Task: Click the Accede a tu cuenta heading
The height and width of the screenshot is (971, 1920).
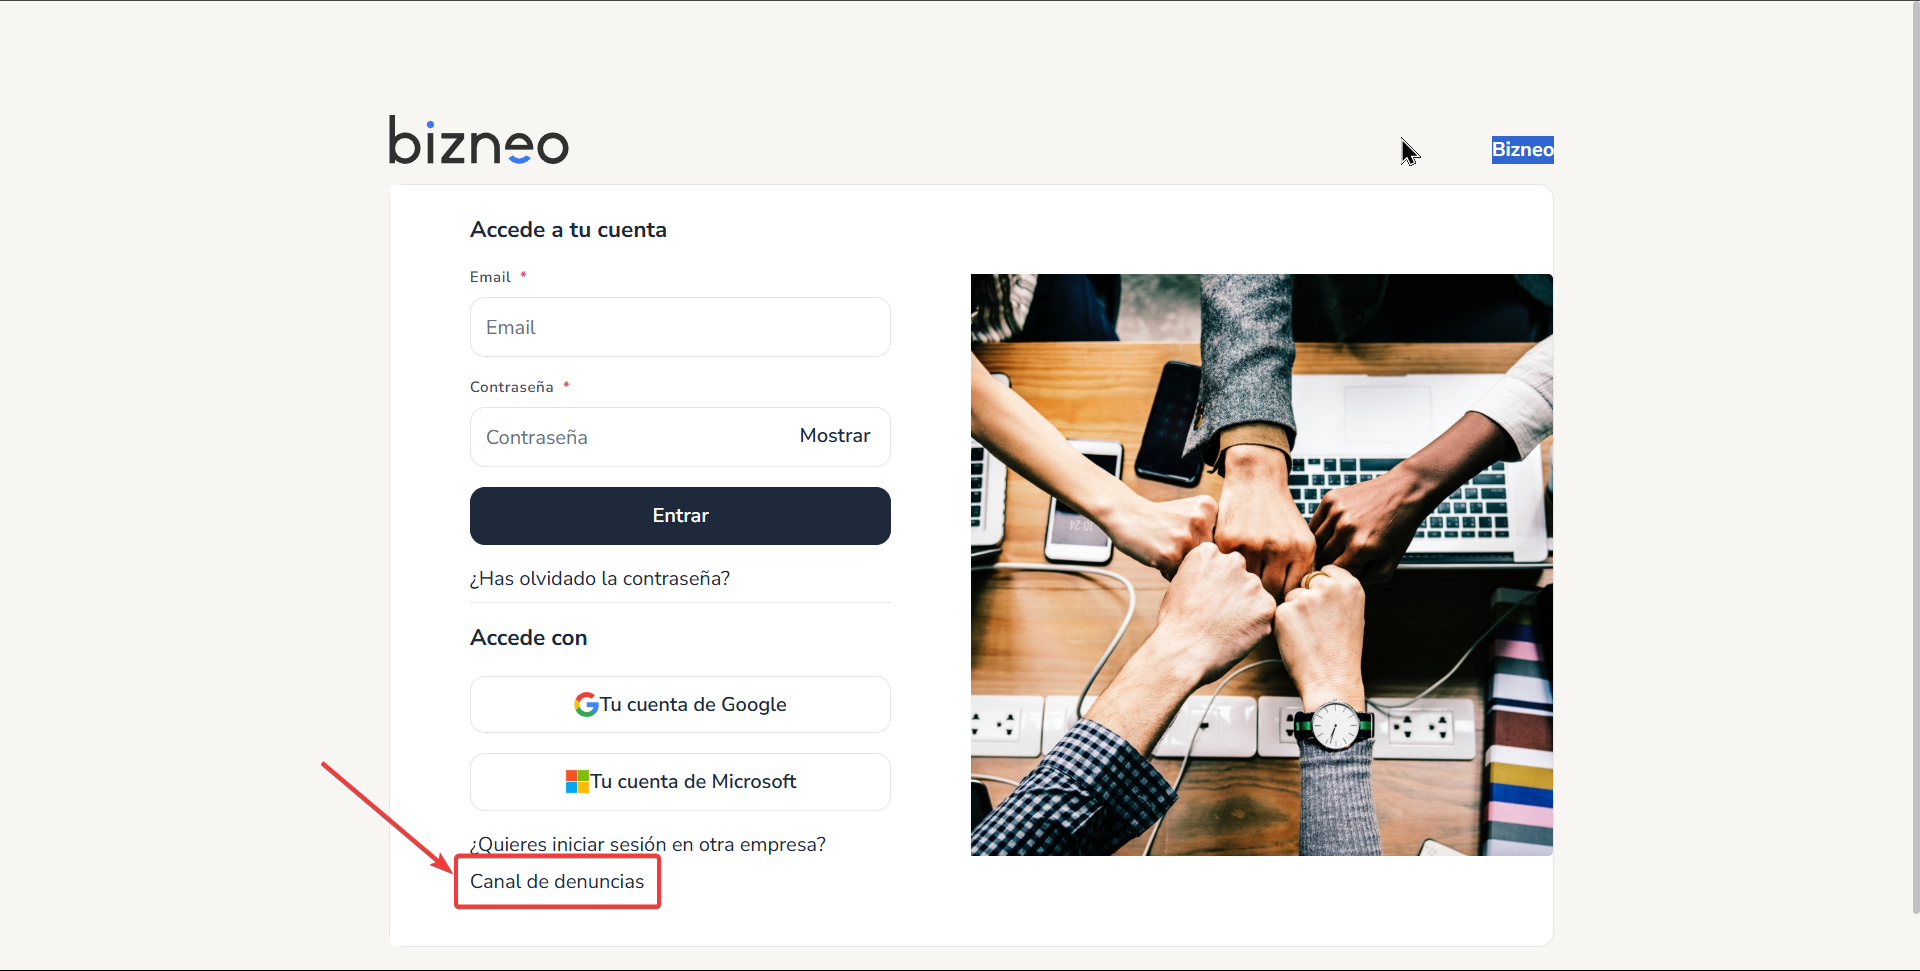Action: coord(568,230)
